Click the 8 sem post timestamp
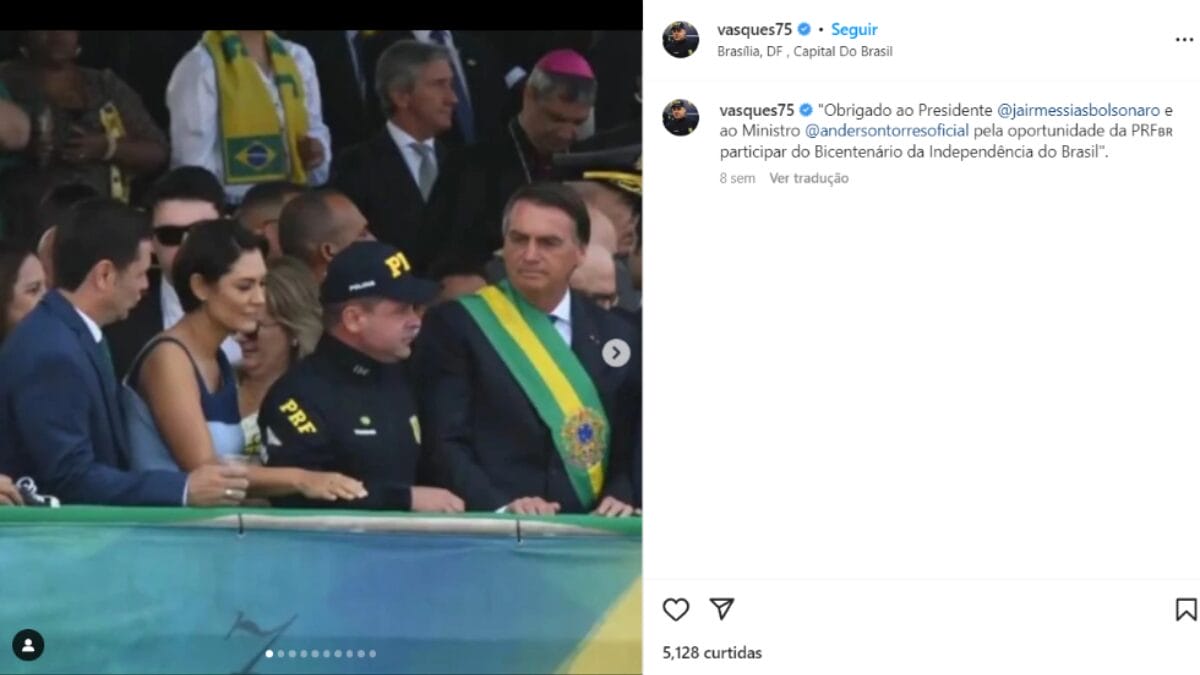1200x675 pixels. click(737, 178)
